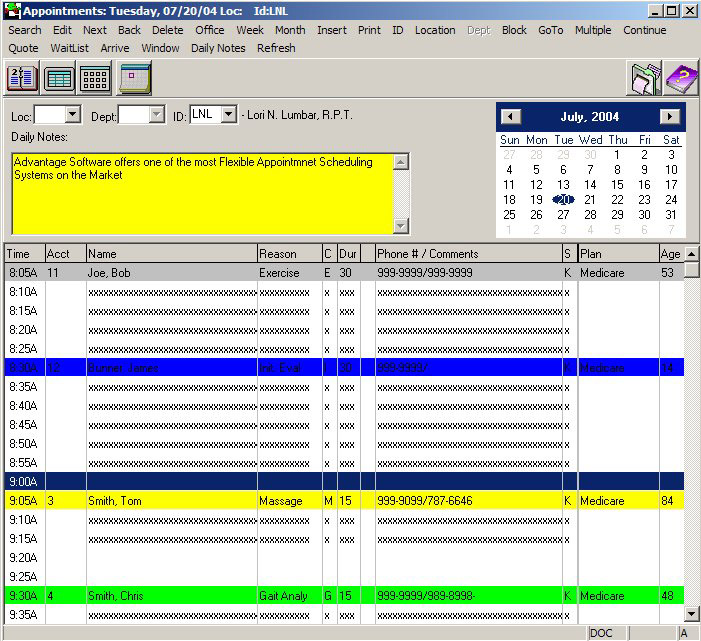Switch to Week view from menu
This screenshot has height=641, width=701.
pyautogui.click(x=250, y=30)
